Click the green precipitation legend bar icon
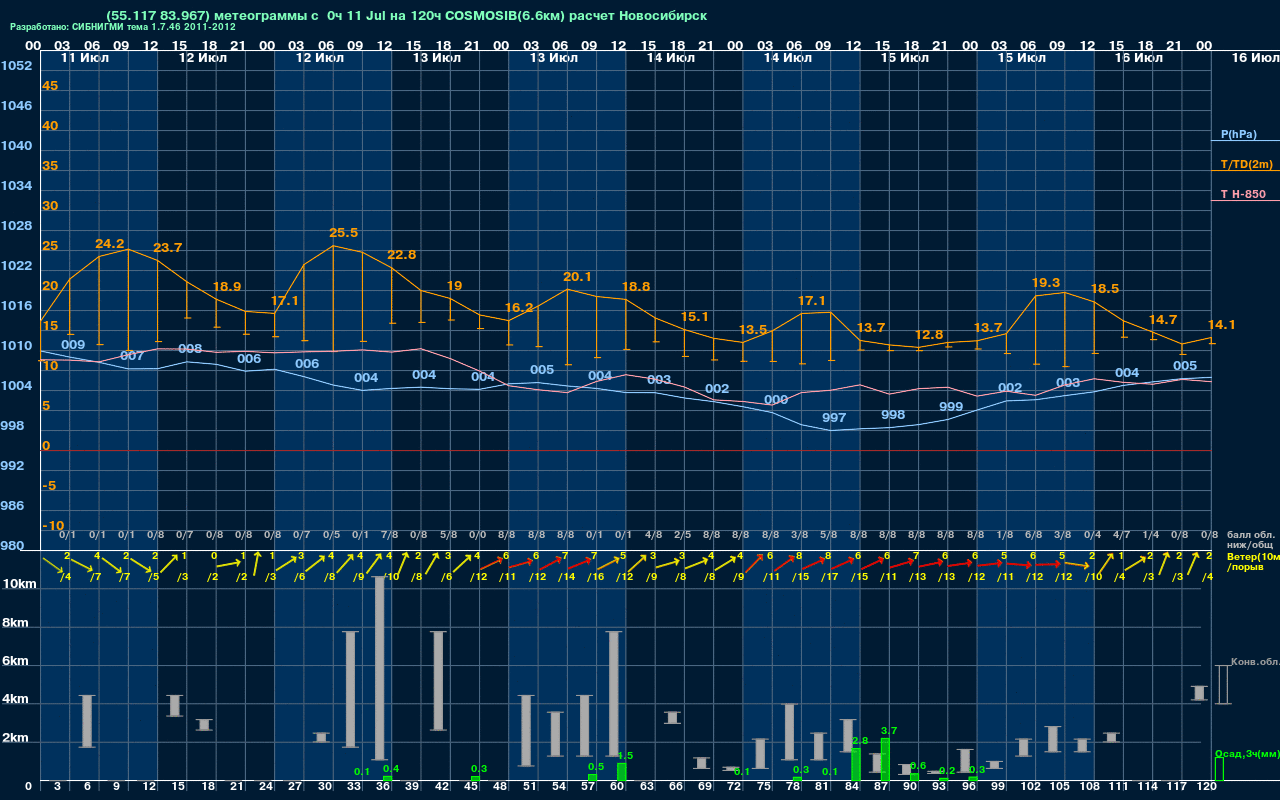1280x800 pixels. coord(1219,769)
